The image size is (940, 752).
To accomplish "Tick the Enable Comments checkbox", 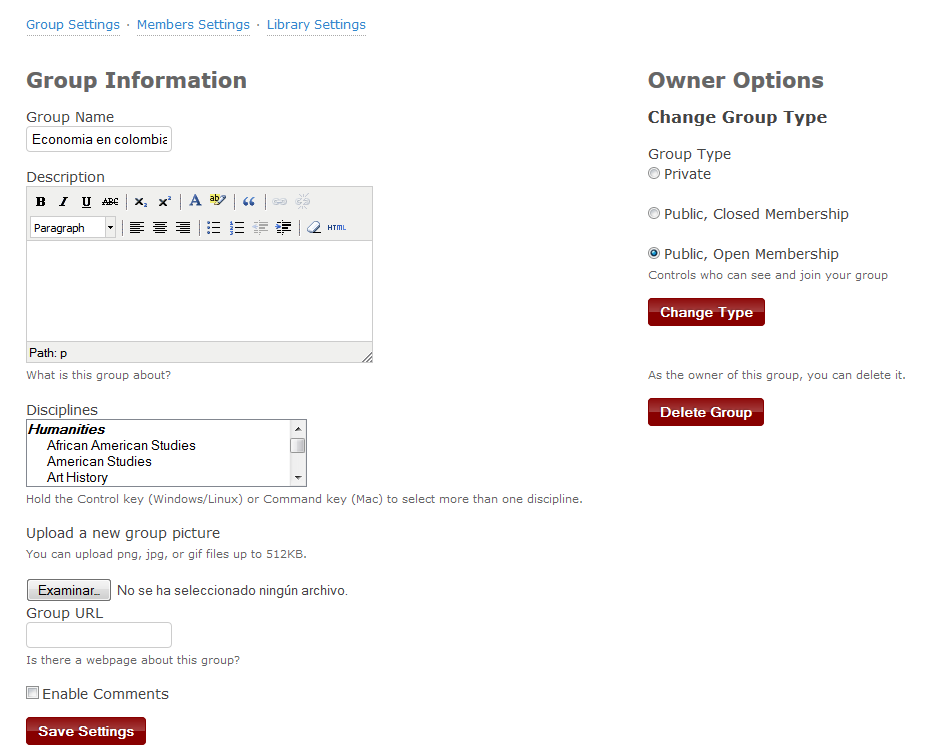I will pyautogui.click(x=33, y=693).
